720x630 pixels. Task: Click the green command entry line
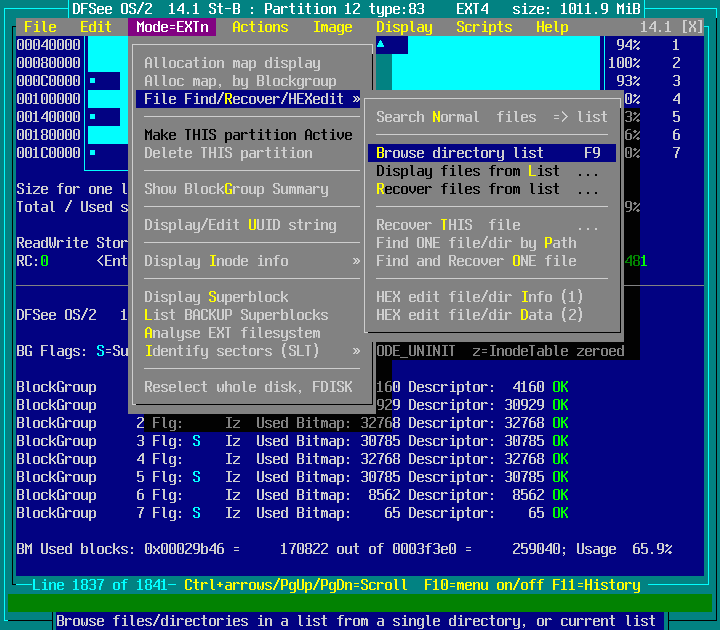(360, 602)
